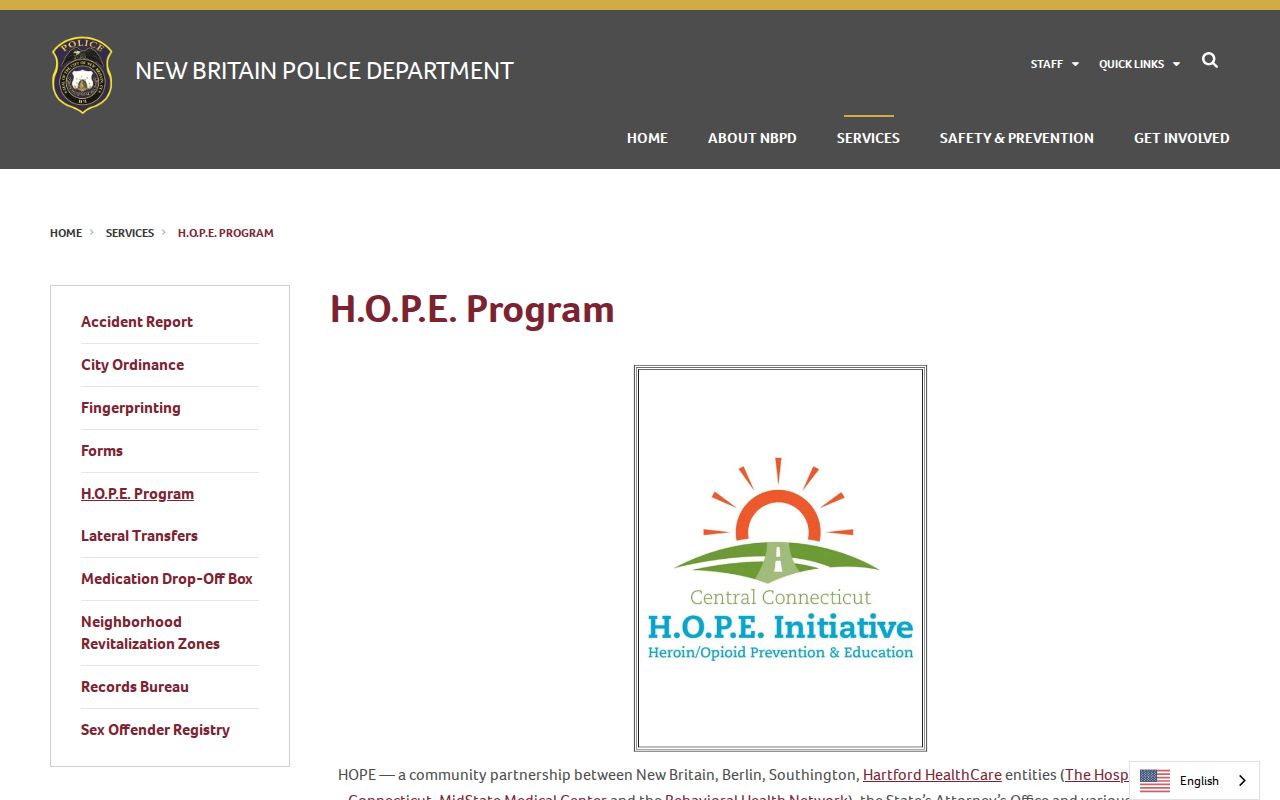Open Fingerprinting sidebar link
The image size is (1280, 800).
[131, 408]
